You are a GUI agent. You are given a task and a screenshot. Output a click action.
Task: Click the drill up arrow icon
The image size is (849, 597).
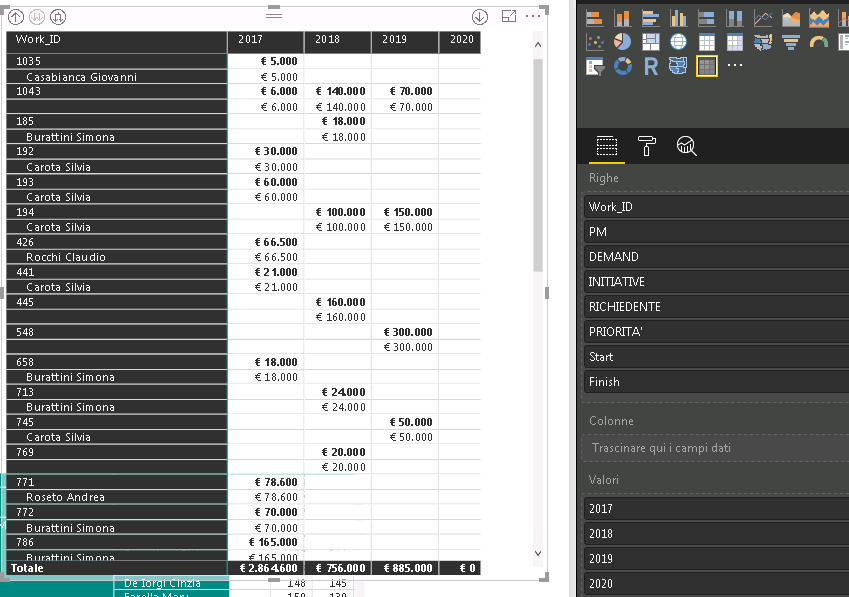click(16, 17)
